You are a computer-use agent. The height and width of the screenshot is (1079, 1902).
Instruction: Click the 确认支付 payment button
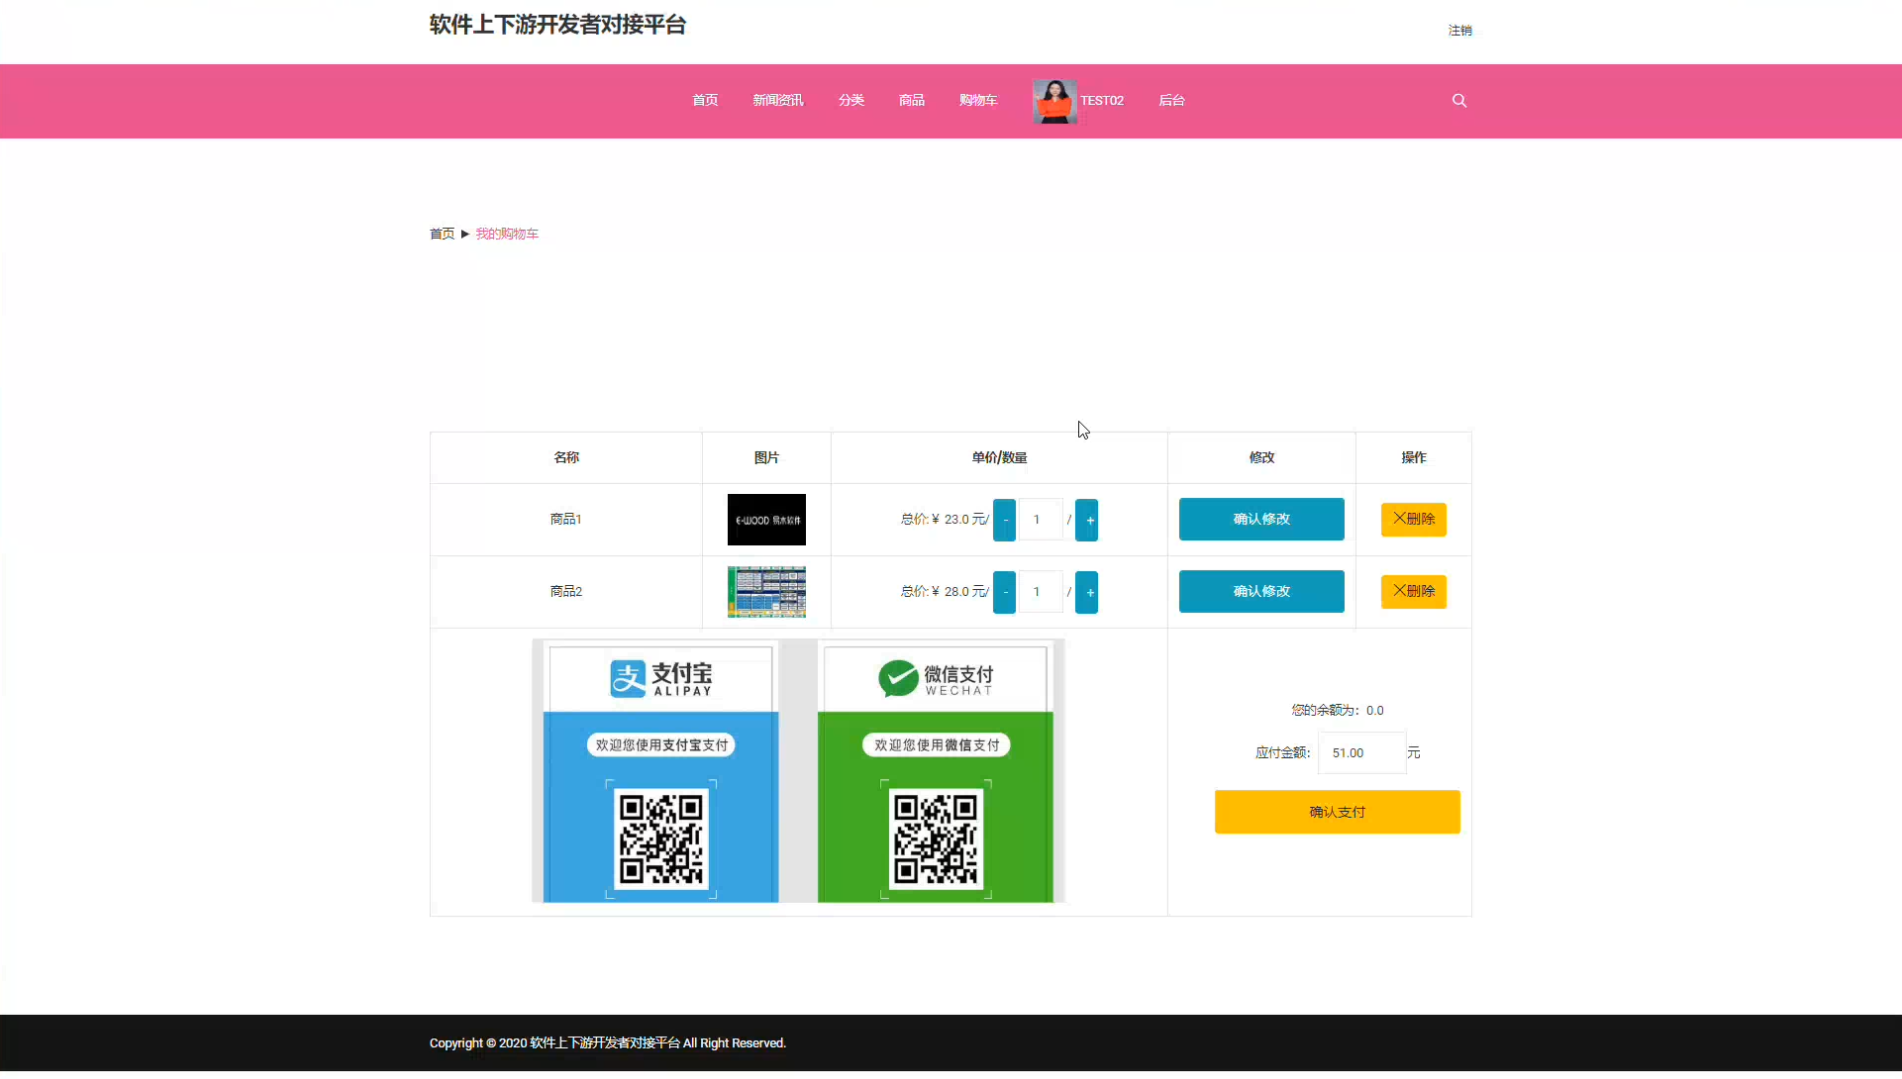pyautogui.click(x=1337, y=812)
